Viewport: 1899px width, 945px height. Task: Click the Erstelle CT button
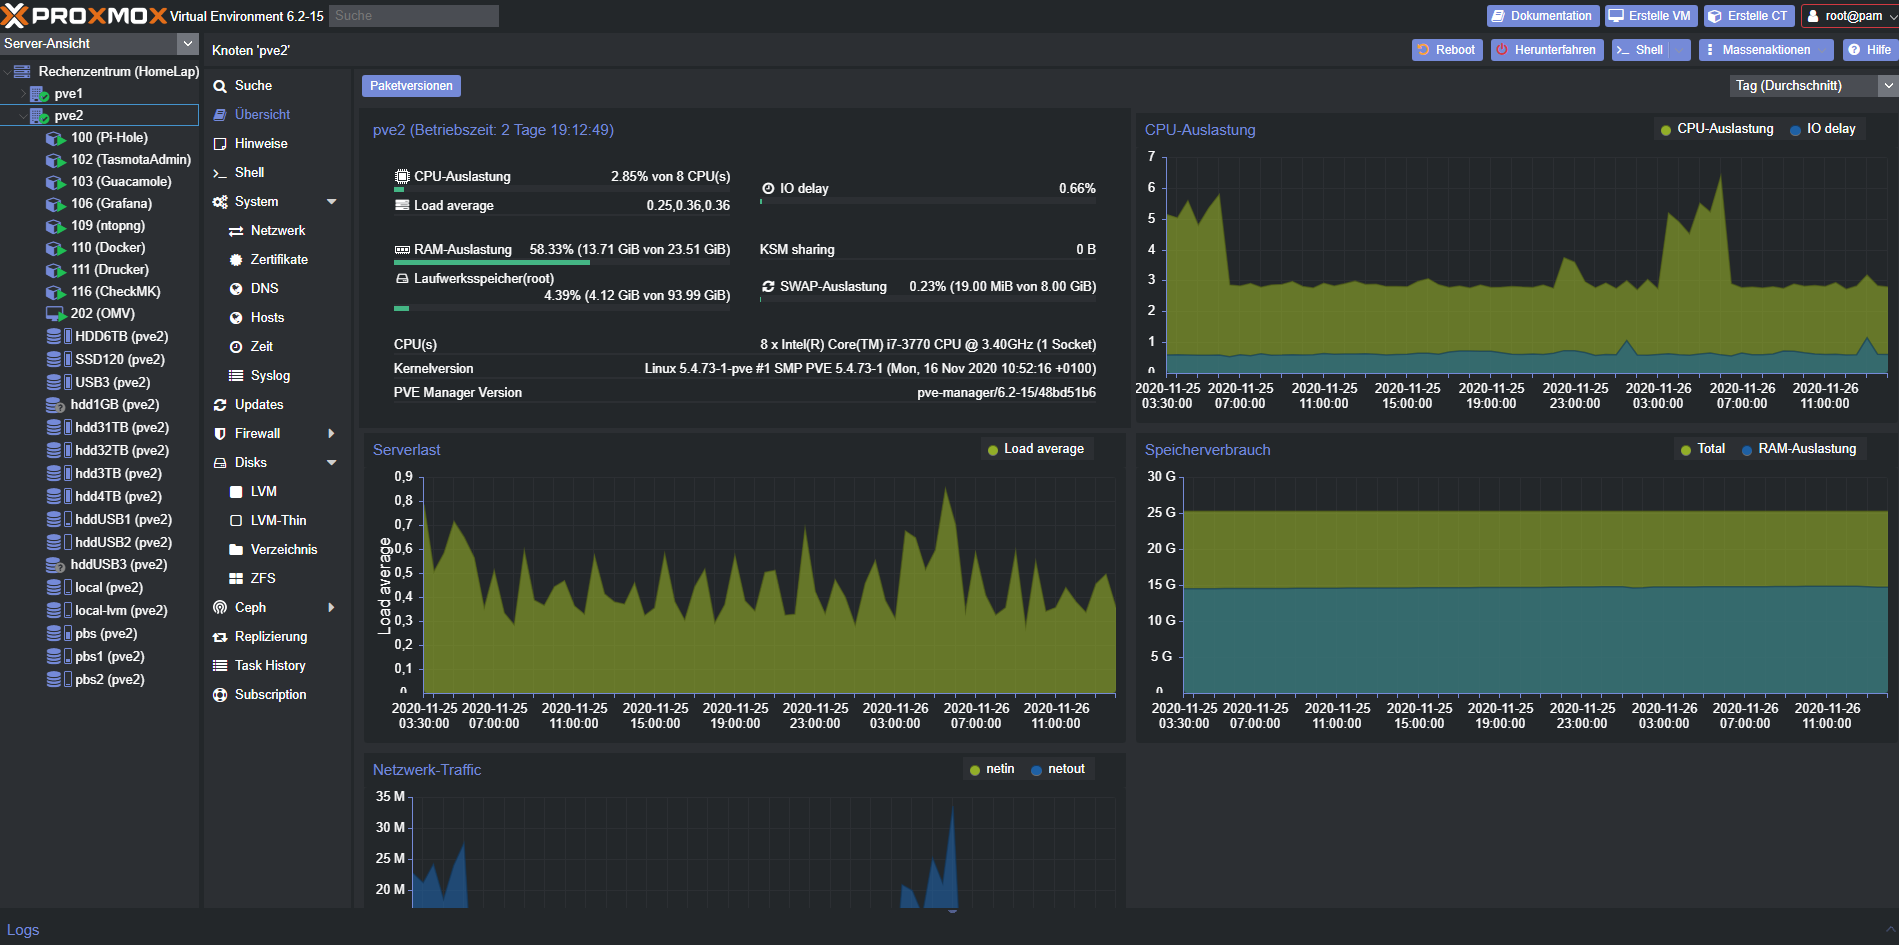(1749, 16)
